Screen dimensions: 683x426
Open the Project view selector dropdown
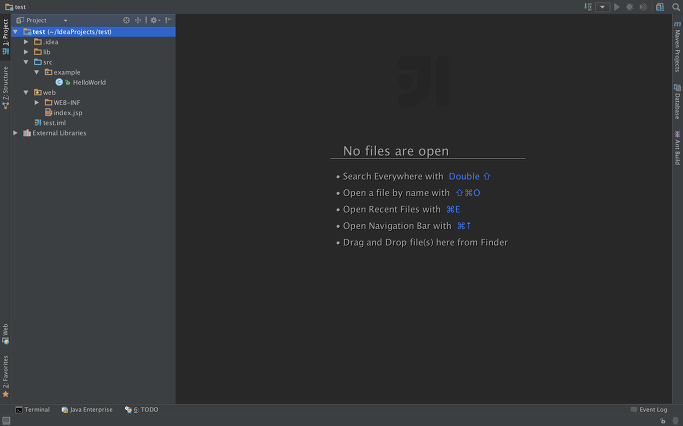(65, 20)
